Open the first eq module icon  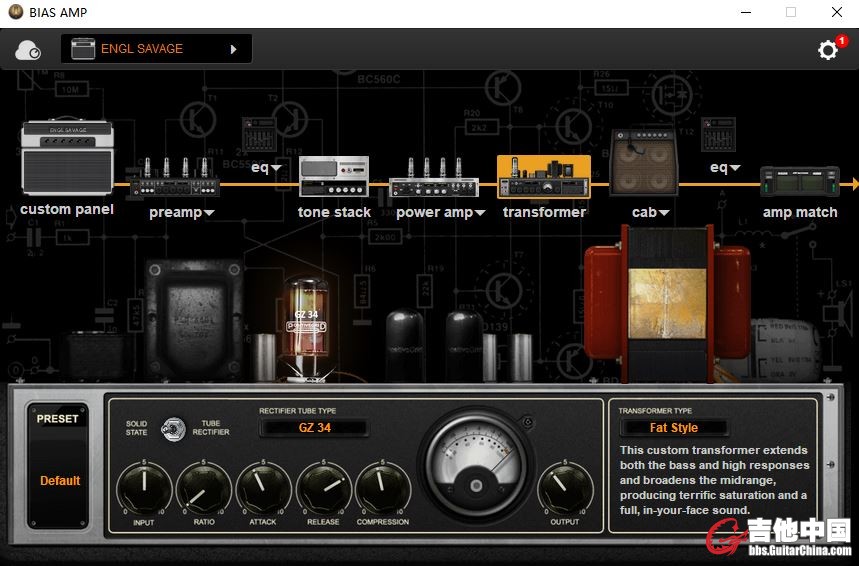[x=259, y=134]
